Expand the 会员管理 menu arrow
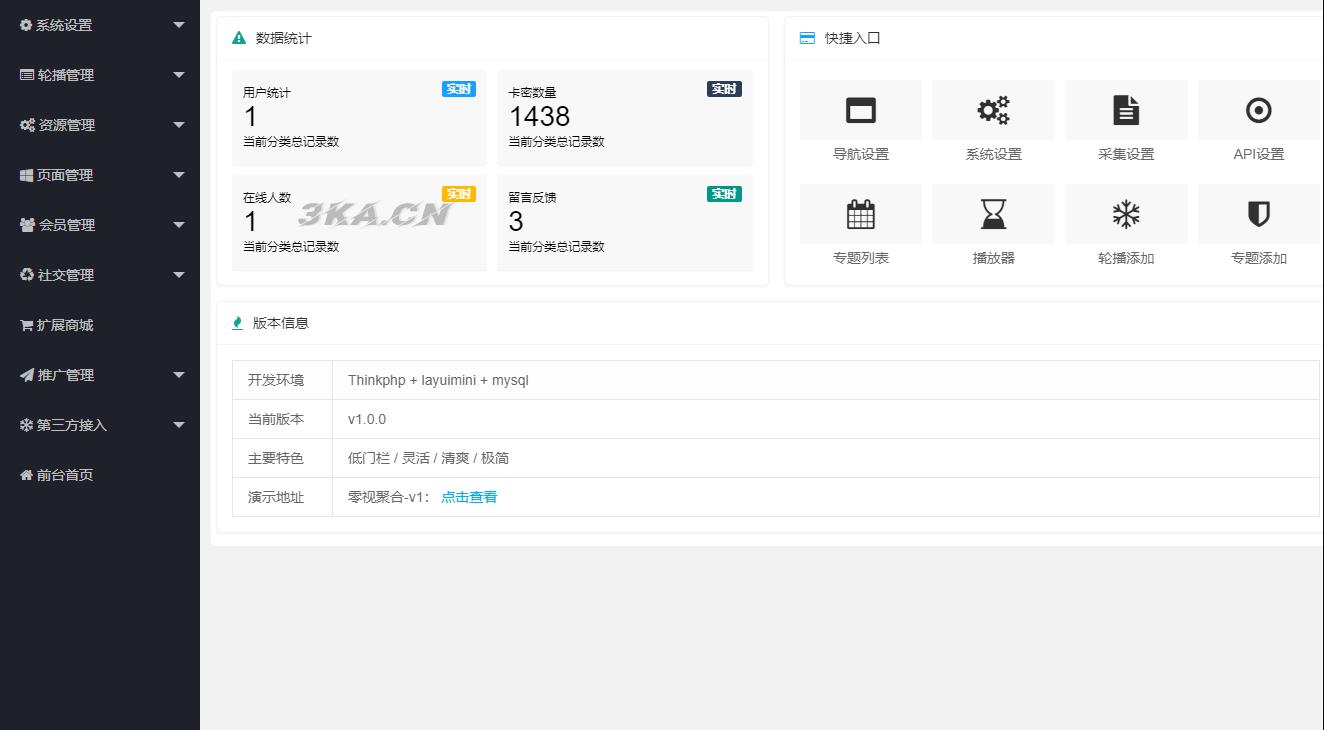The height and width of the screenshot is (730, 1324). point(179,225)
